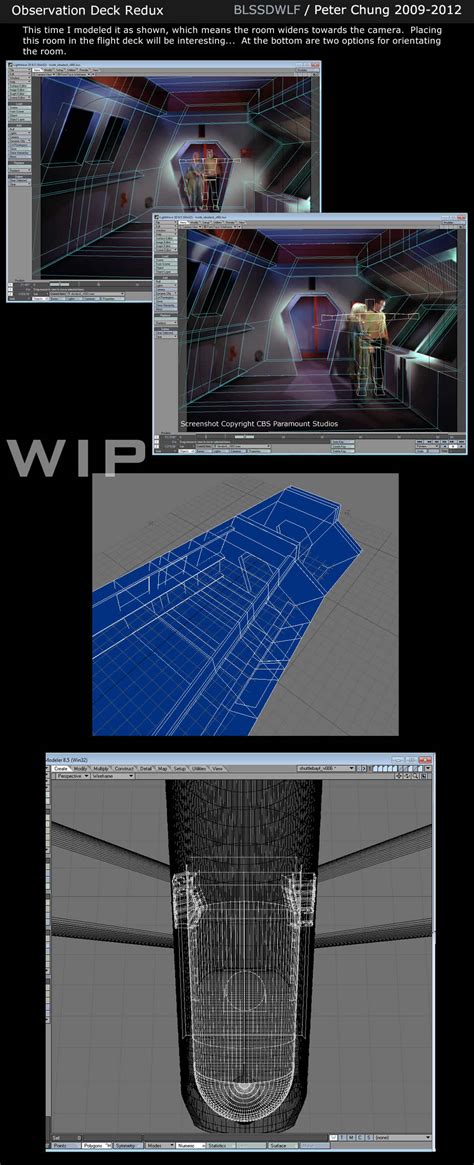The image size is (474, 1165).
Task: Select Polygons mode in Modeler
Action: (x=96, y=1145)
